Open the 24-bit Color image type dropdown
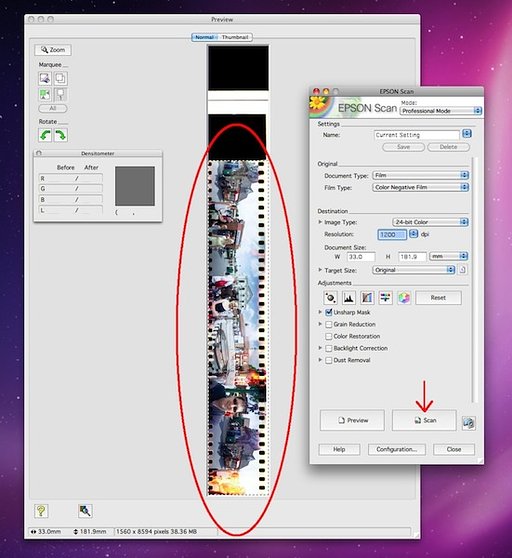The image size is (512, 558). pos(430,222)
